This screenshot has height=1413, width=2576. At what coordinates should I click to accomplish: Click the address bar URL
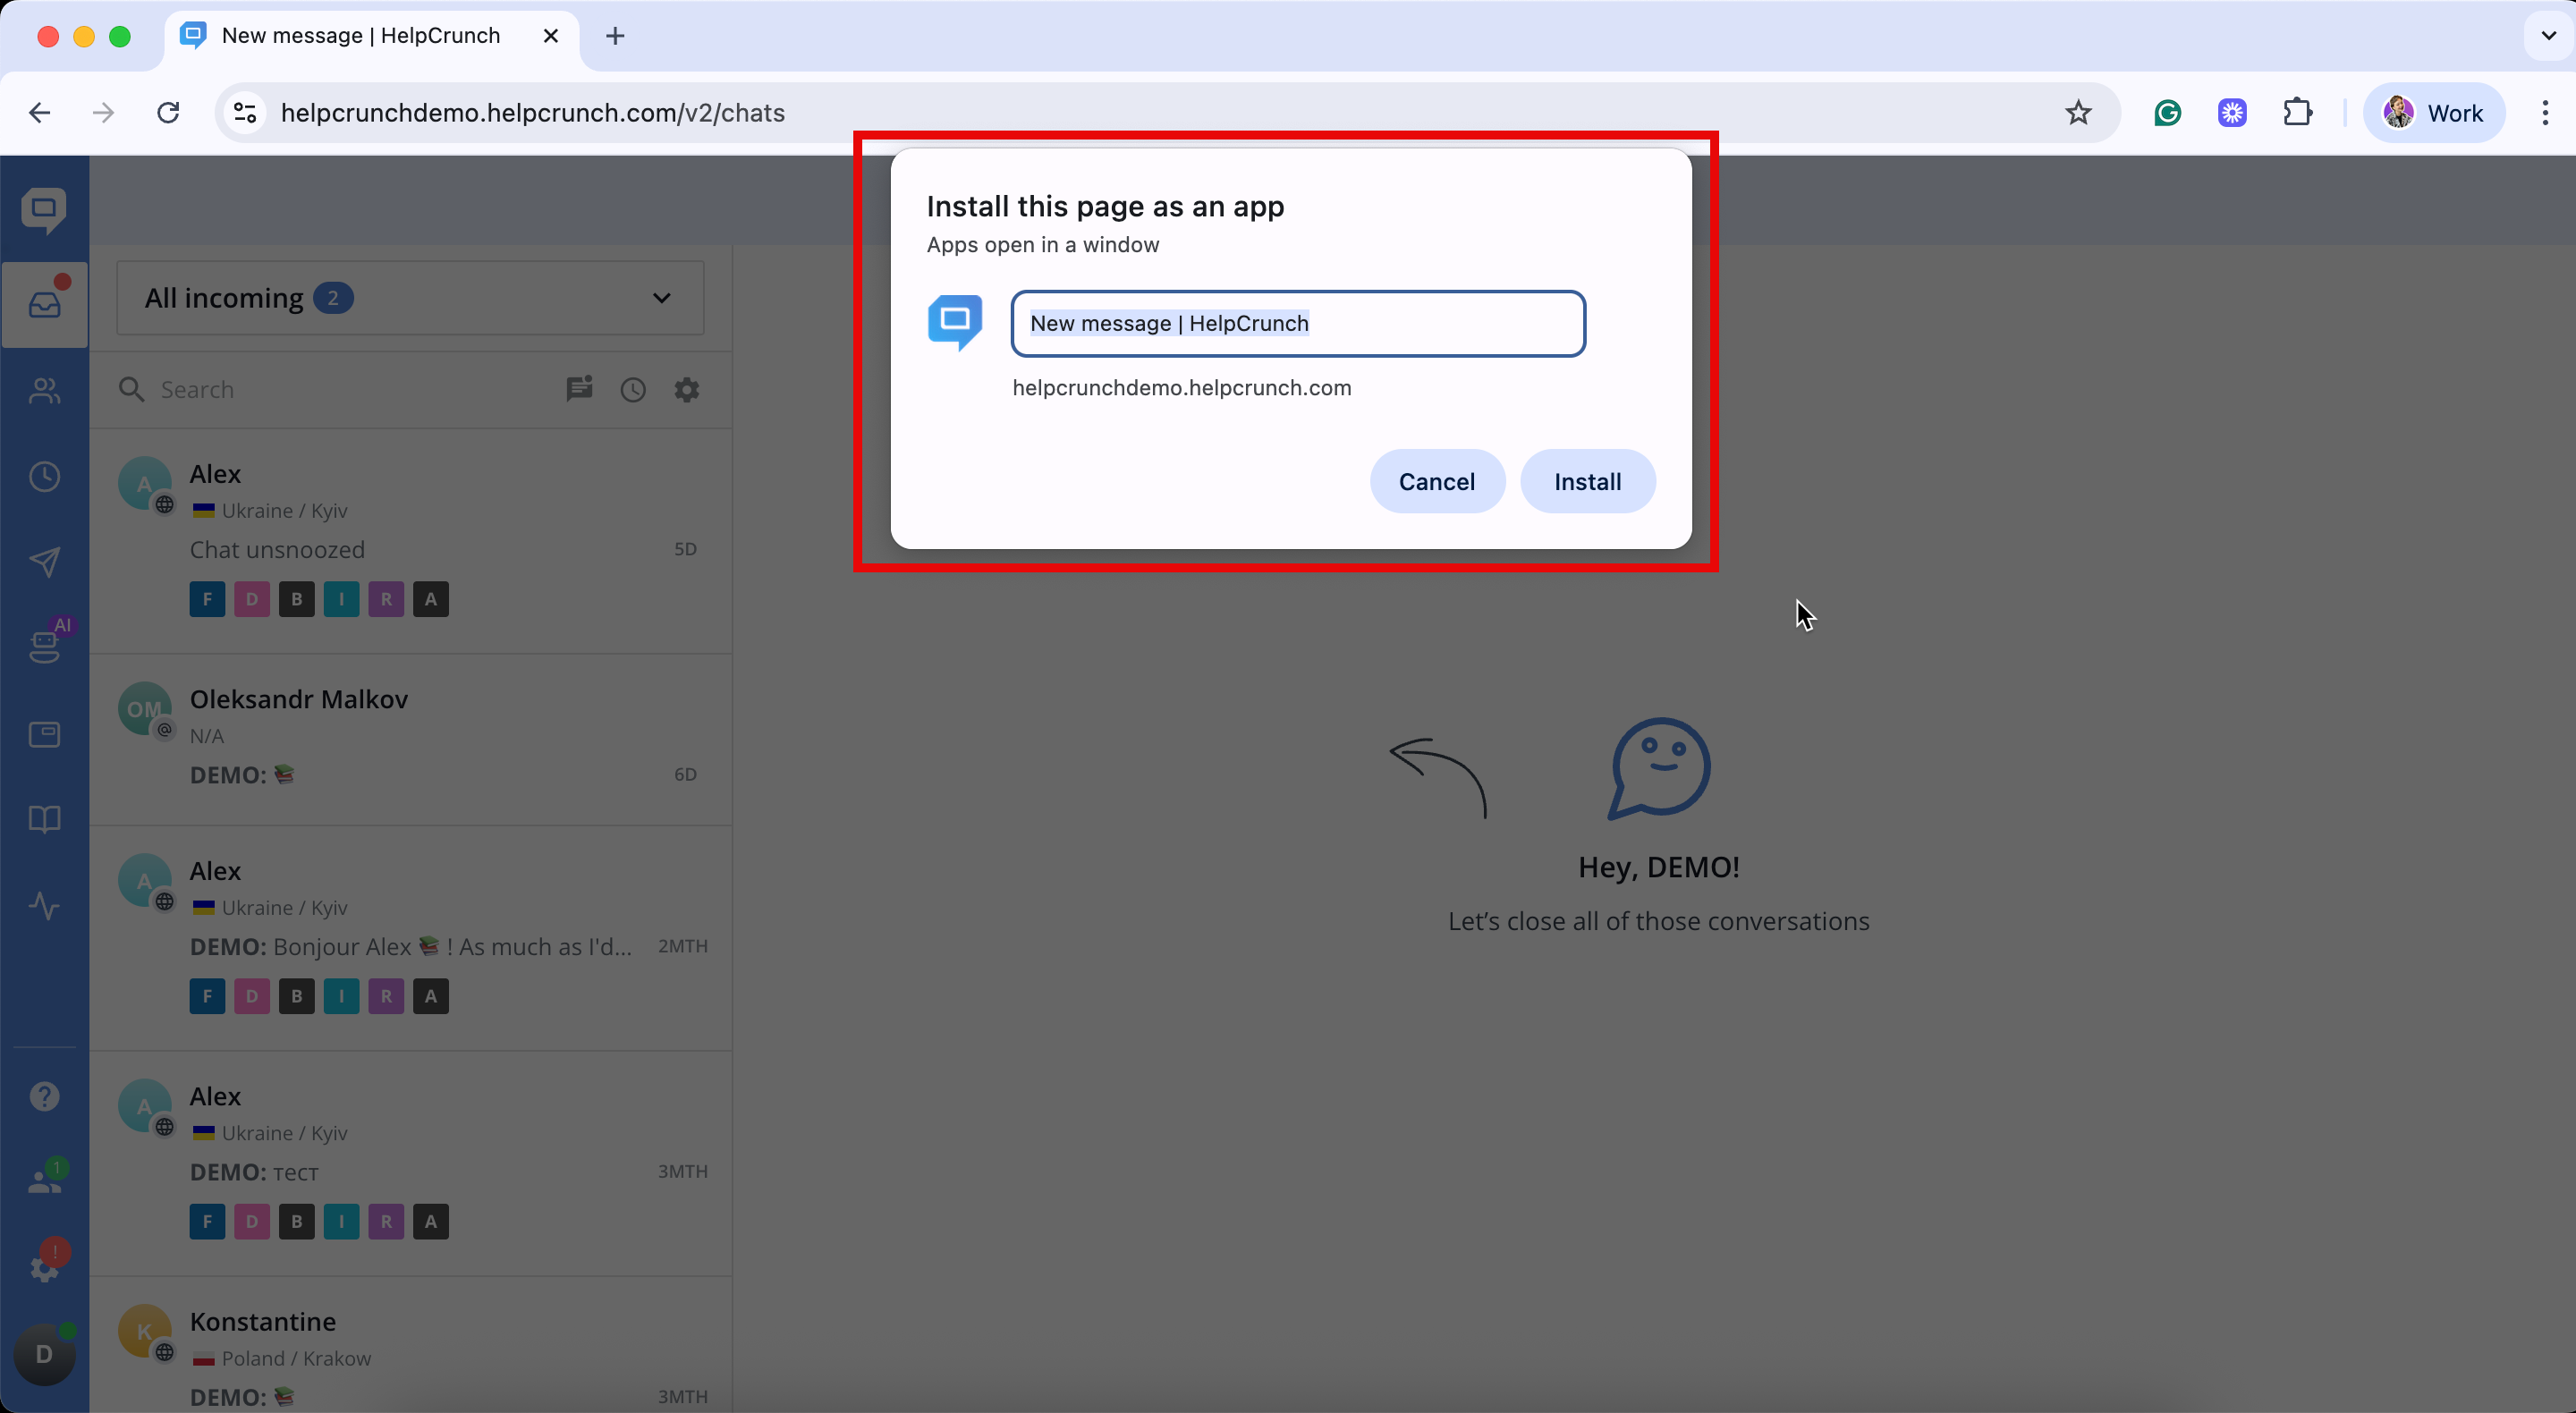532,113
